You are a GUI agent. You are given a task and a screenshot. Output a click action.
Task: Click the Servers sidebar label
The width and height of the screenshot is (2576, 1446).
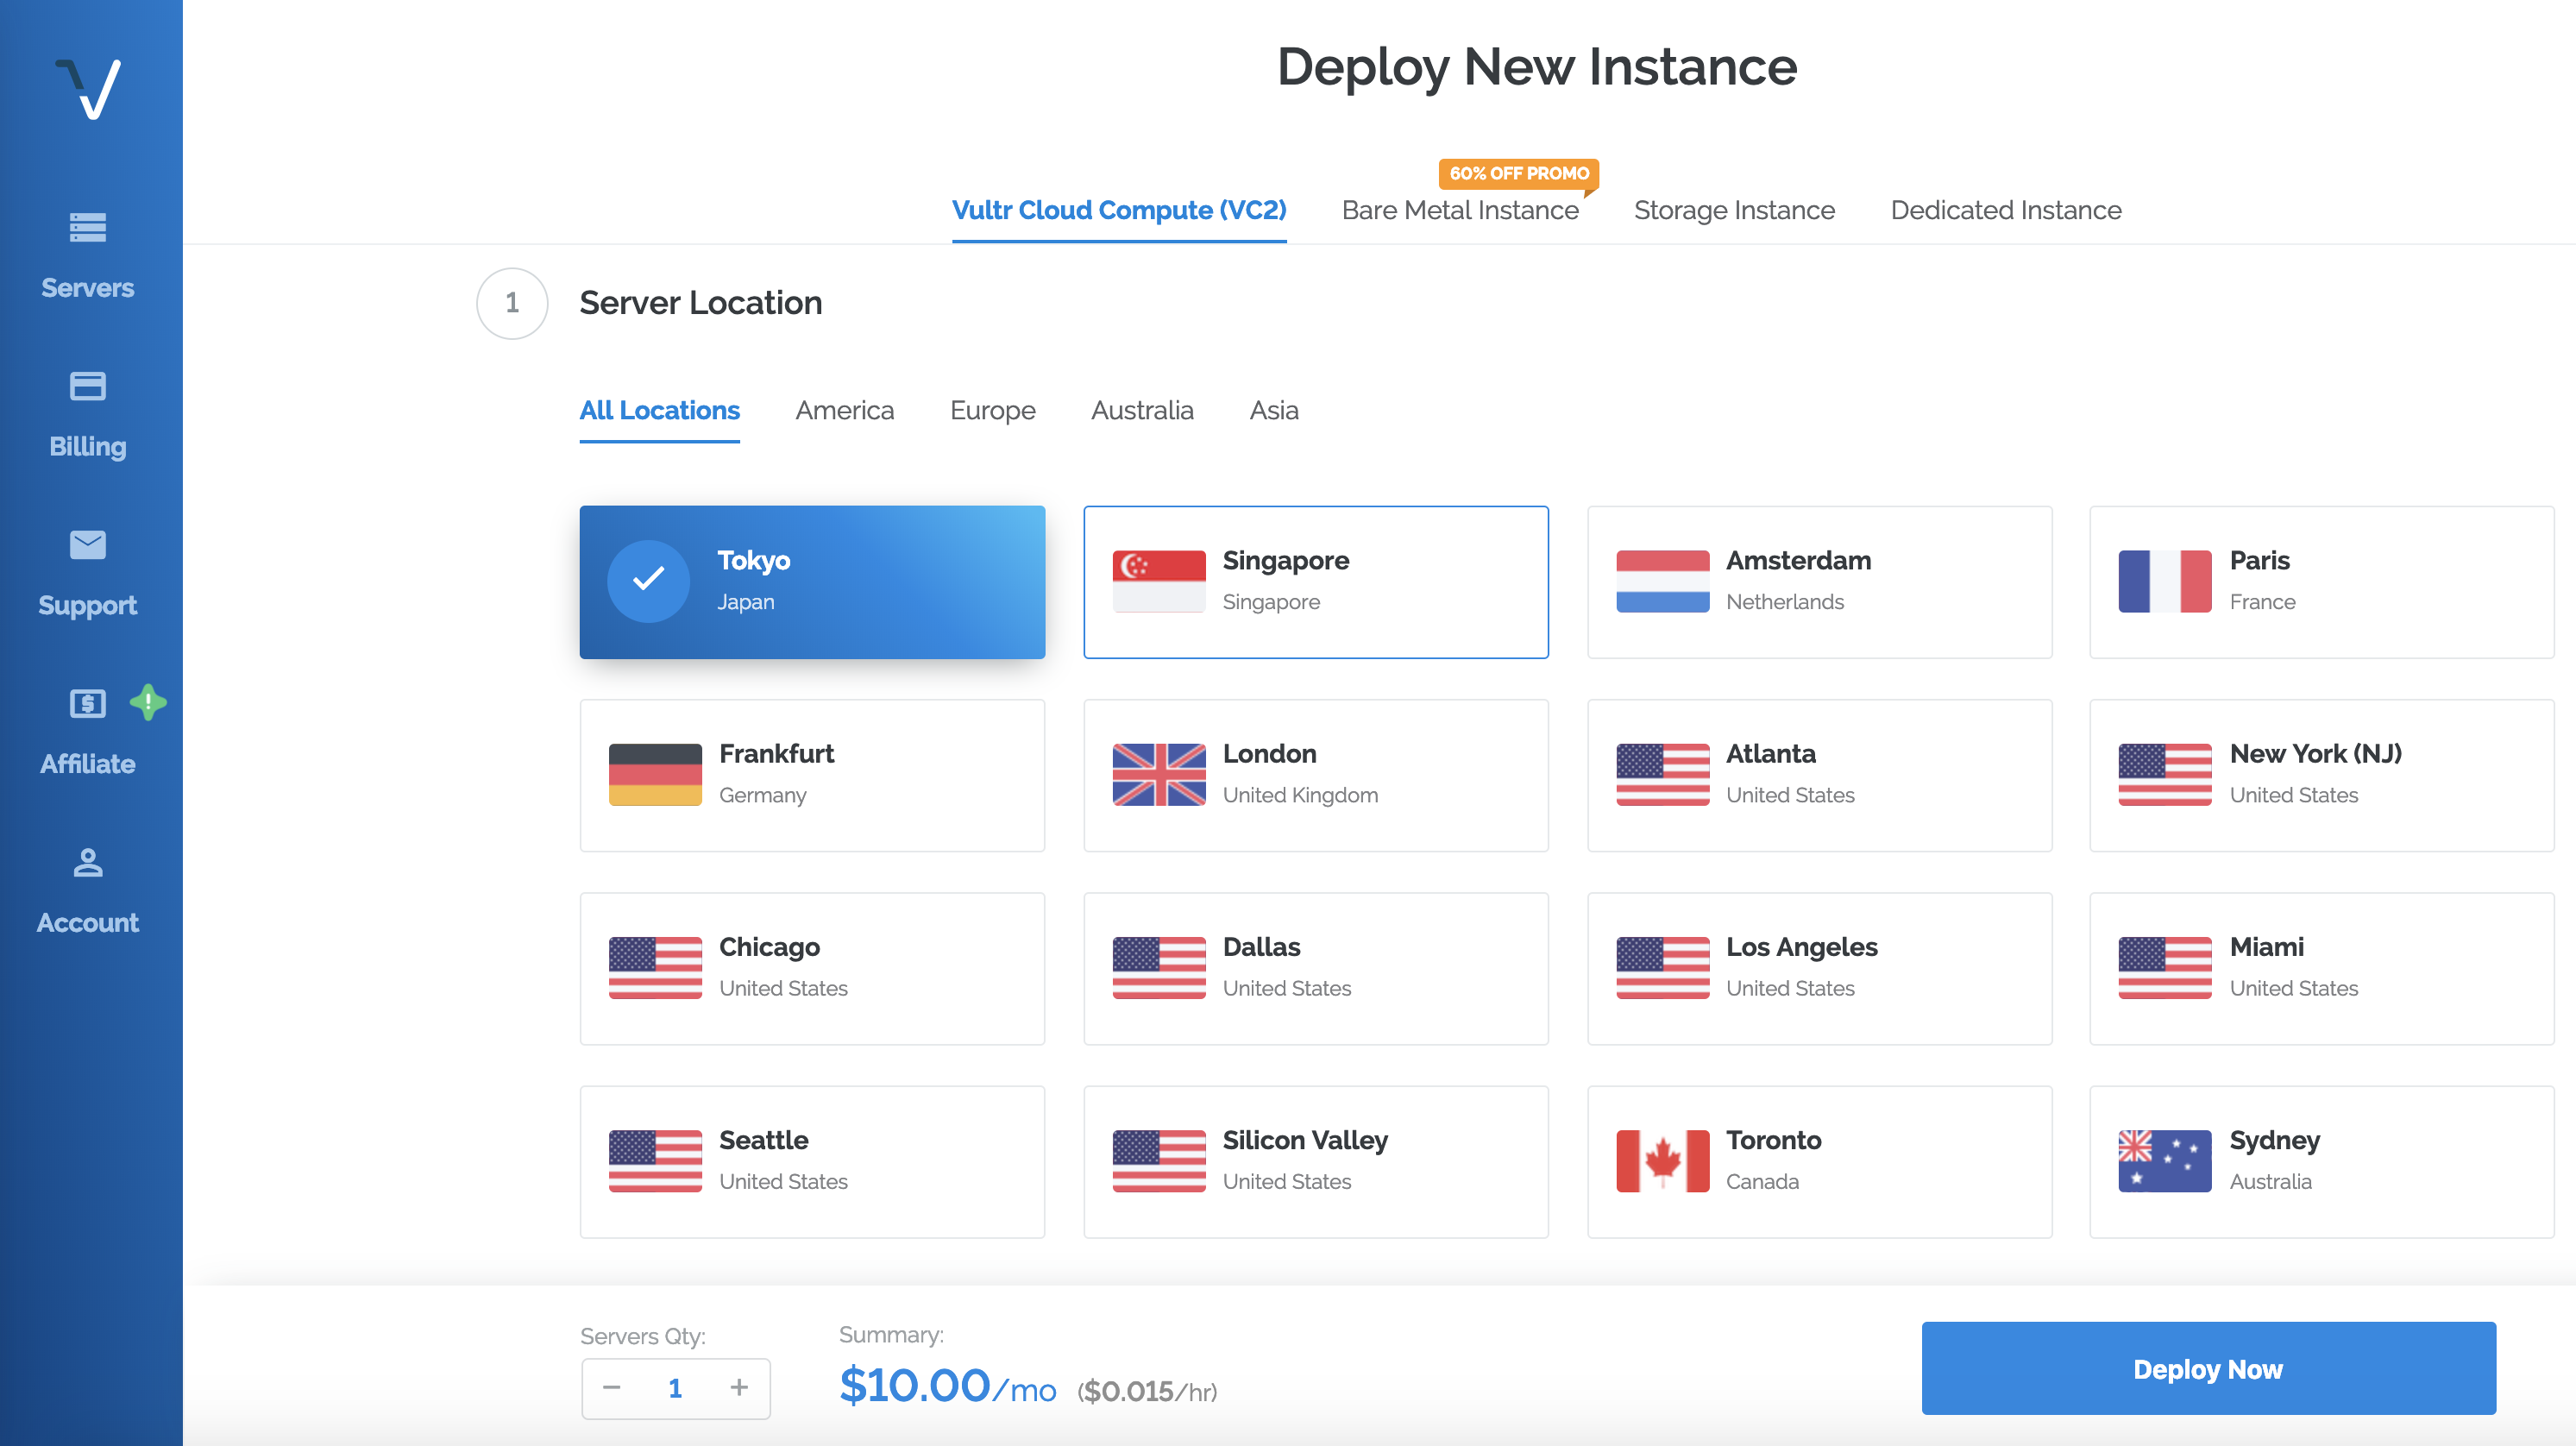88,288
